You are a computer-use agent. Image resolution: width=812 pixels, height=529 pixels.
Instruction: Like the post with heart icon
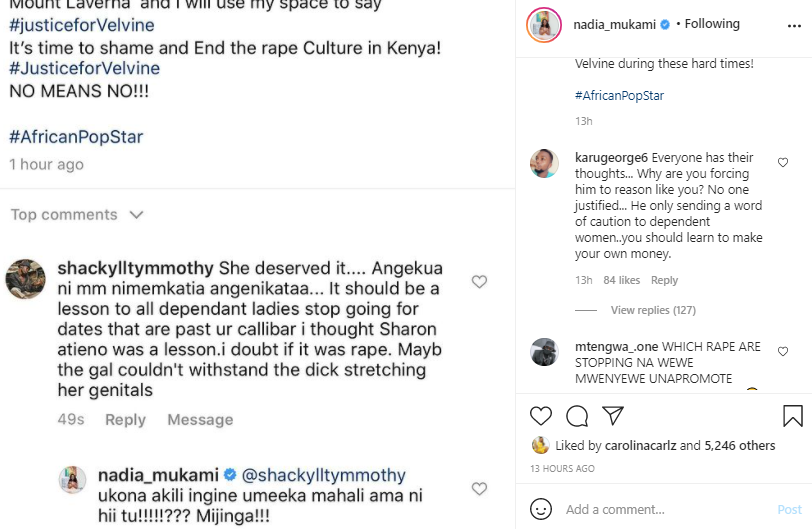coord(540,416)
